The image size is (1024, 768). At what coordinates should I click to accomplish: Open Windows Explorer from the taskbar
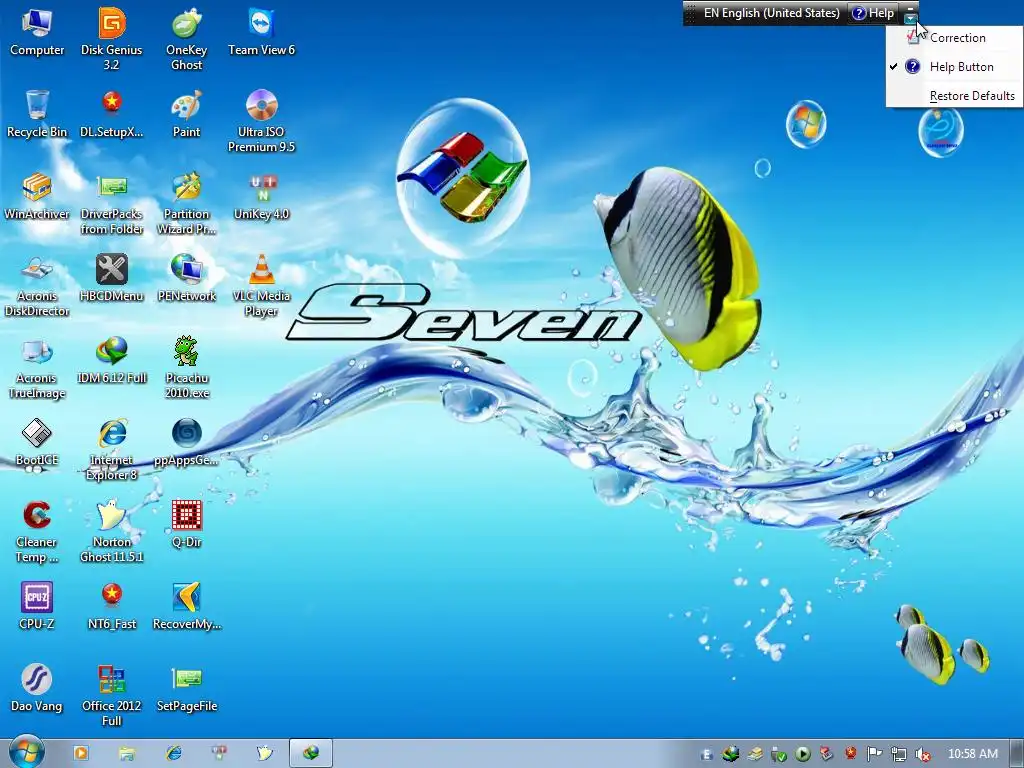(x=127, y=753)
